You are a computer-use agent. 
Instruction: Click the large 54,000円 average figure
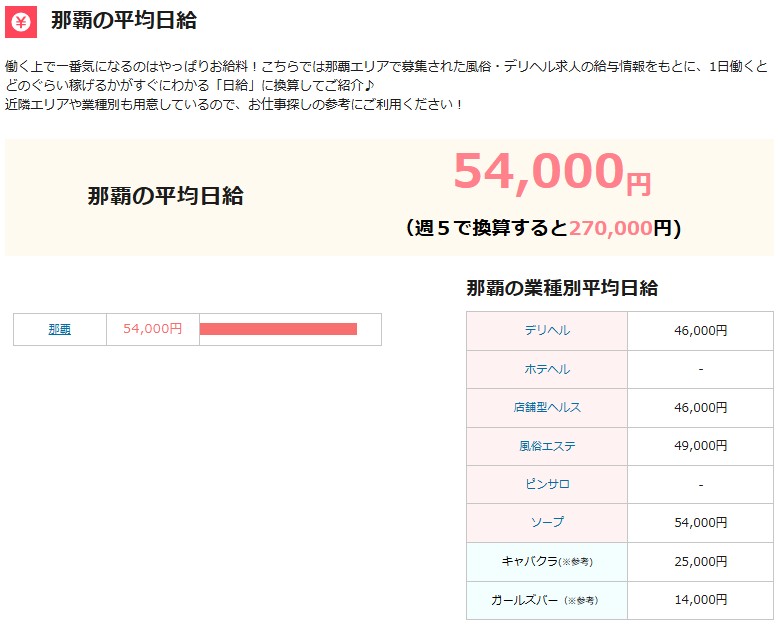click(551, 173)
